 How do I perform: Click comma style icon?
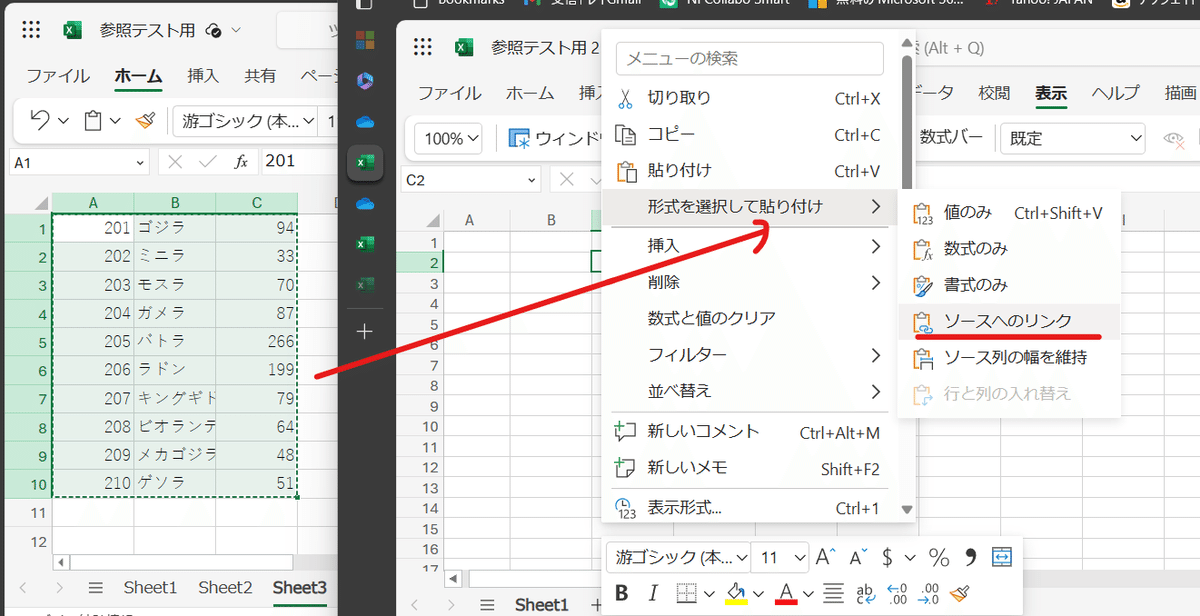pos(970,557)
